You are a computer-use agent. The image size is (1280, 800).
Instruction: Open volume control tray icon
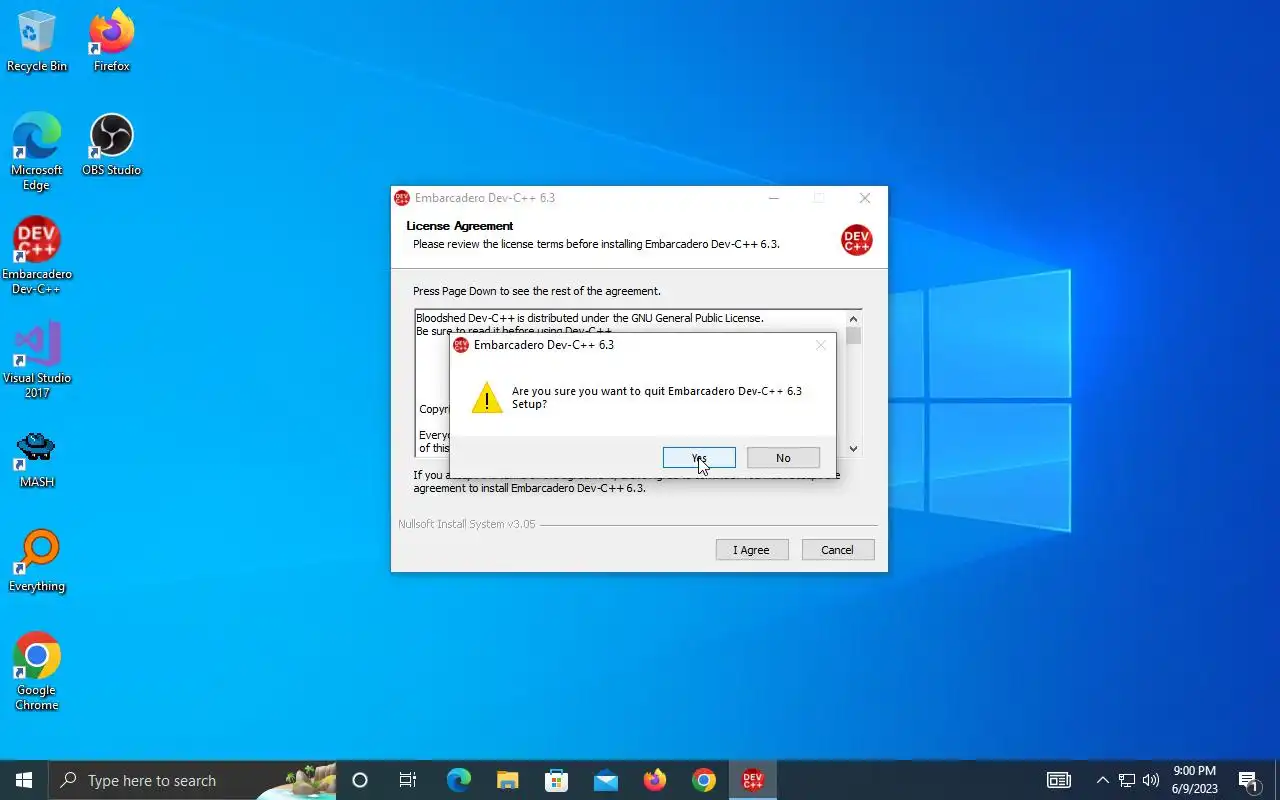pyautogui.click(x=1151, y=780)
